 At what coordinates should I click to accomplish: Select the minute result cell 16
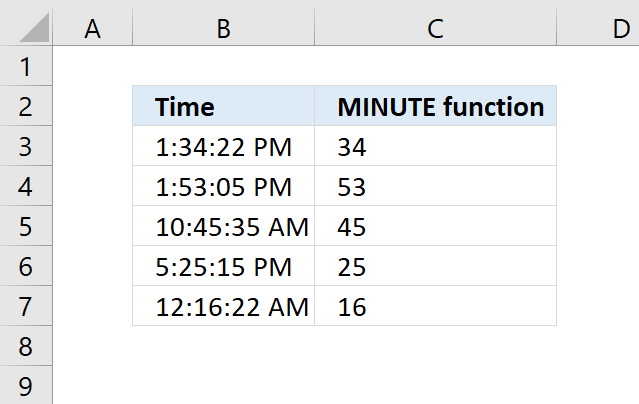click(x=435, y=306)
